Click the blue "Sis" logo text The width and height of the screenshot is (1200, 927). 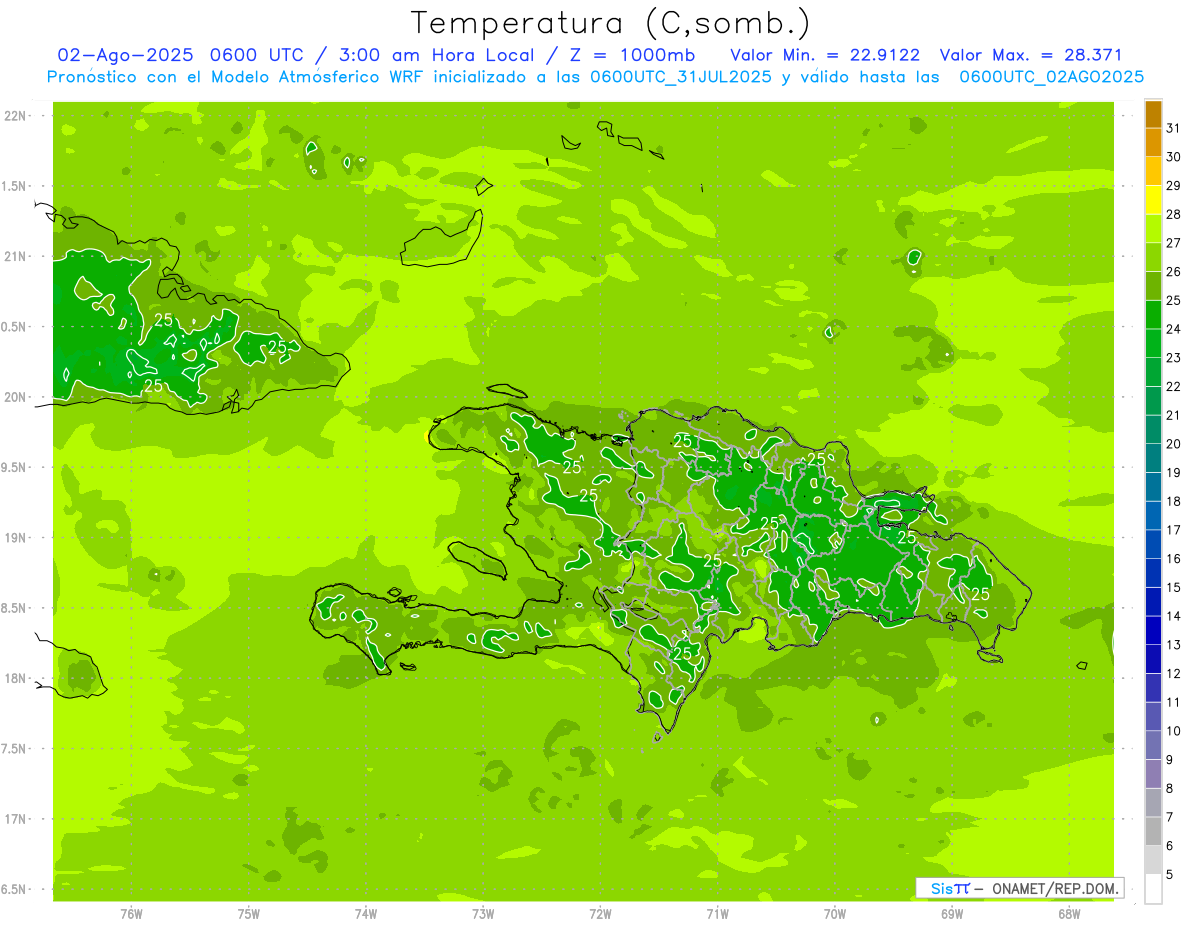(x=942, y=888)
